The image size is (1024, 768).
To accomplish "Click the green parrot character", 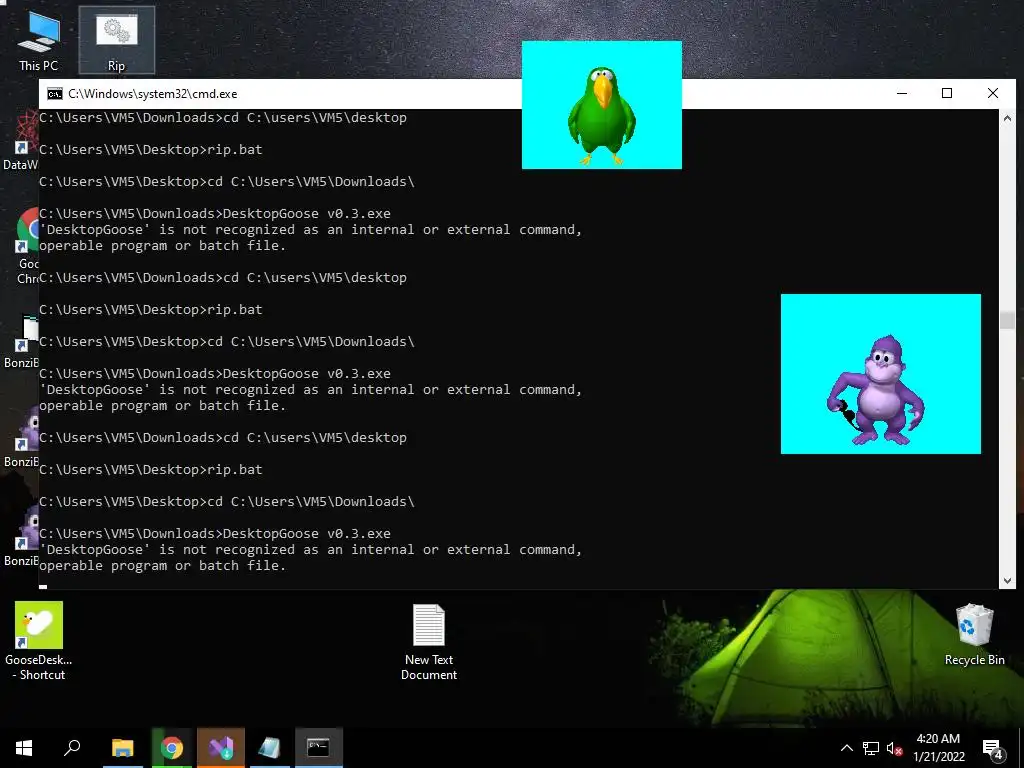I will (x=601, y=114).
